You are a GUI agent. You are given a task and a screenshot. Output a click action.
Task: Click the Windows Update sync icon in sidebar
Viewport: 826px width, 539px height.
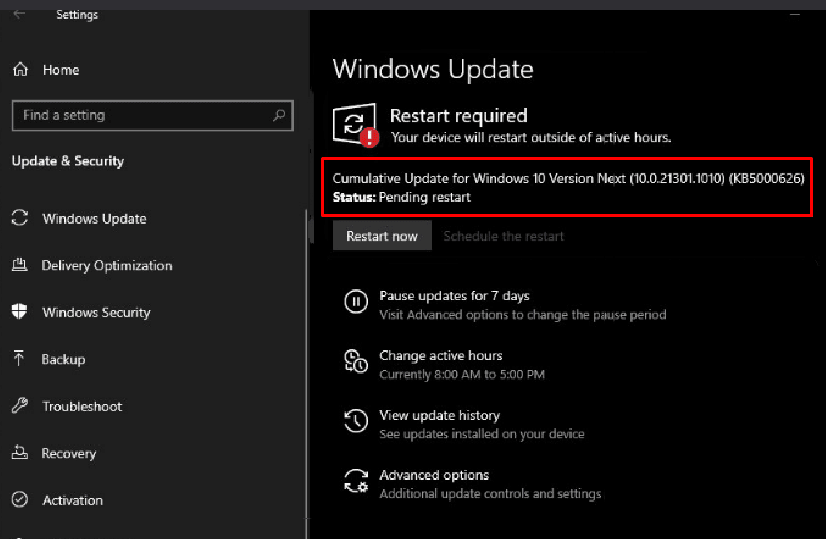coord(19,219)
